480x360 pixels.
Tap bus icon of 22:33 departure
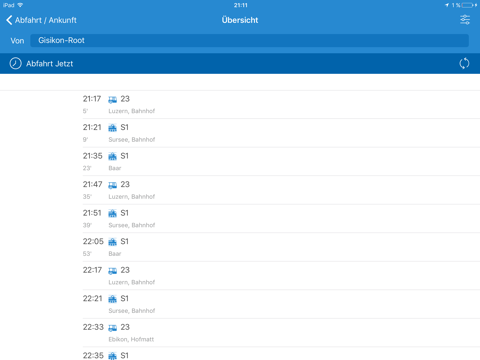point(113,328)
